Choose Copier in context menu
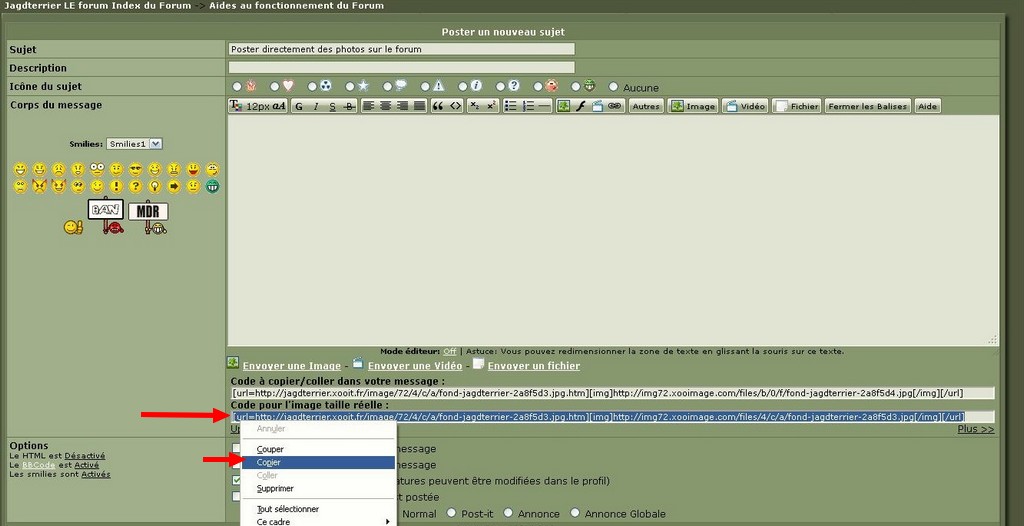The width and height of the screenshot is (1024, 526). (319, 462)
